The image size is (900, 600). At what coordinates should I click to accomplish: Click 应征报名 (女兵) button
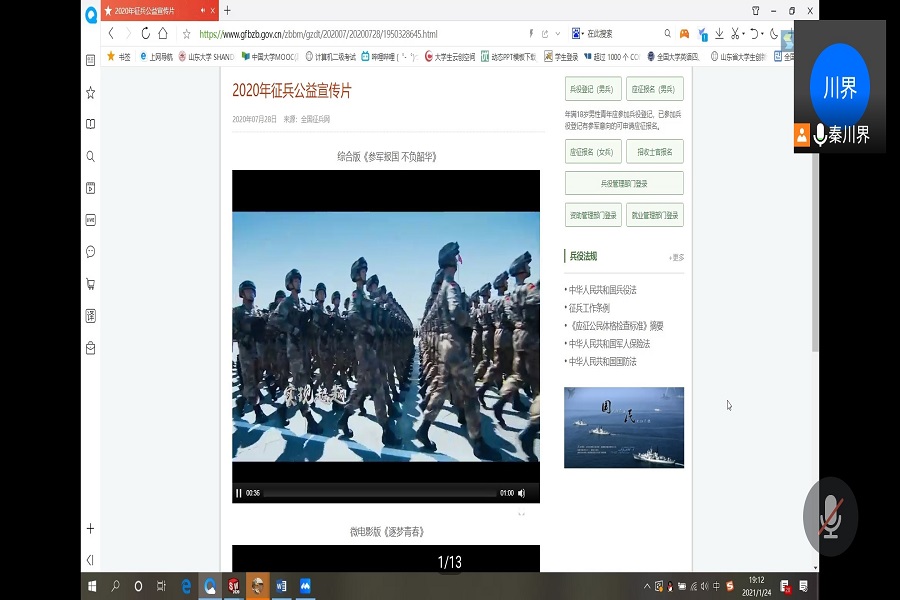tap(593, 152)
